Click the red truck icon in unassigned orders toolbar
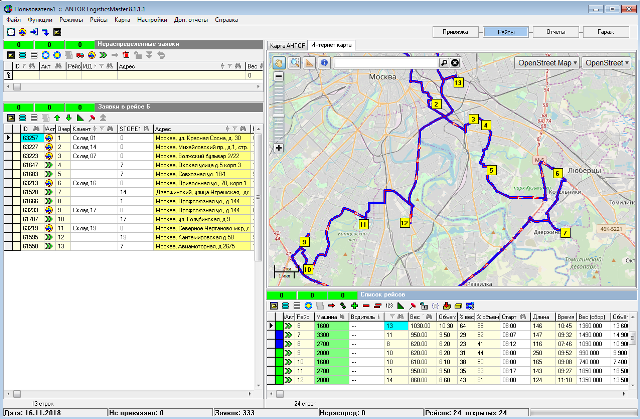 point(80,55)
